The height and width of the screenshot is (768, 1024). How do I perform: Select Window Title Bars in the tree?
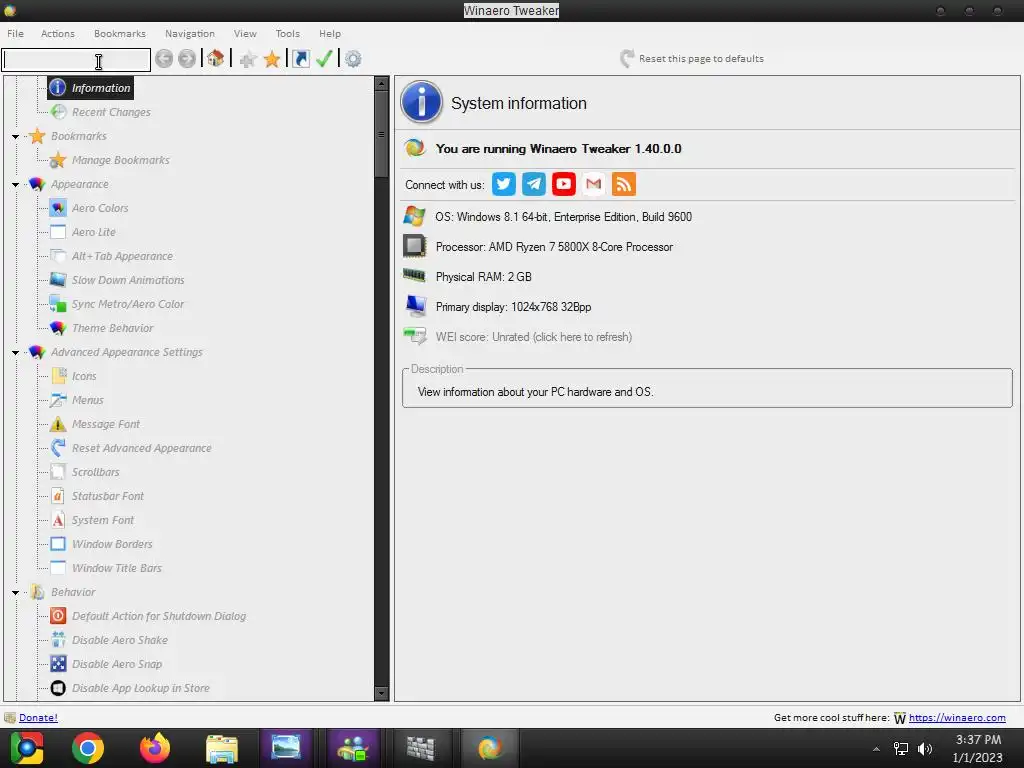tap(116, 568)
